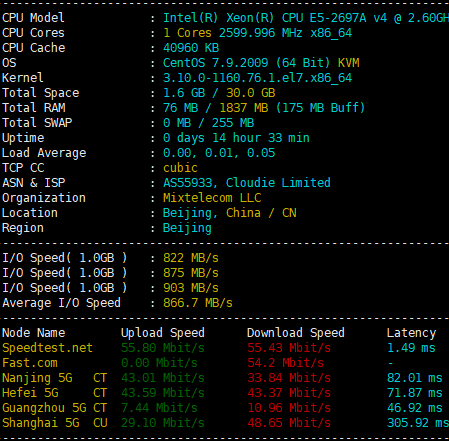Click the CPU Model value Intel(R) Xeon(R)
Screen dimensions: 449x441
(x=218, y=18)
